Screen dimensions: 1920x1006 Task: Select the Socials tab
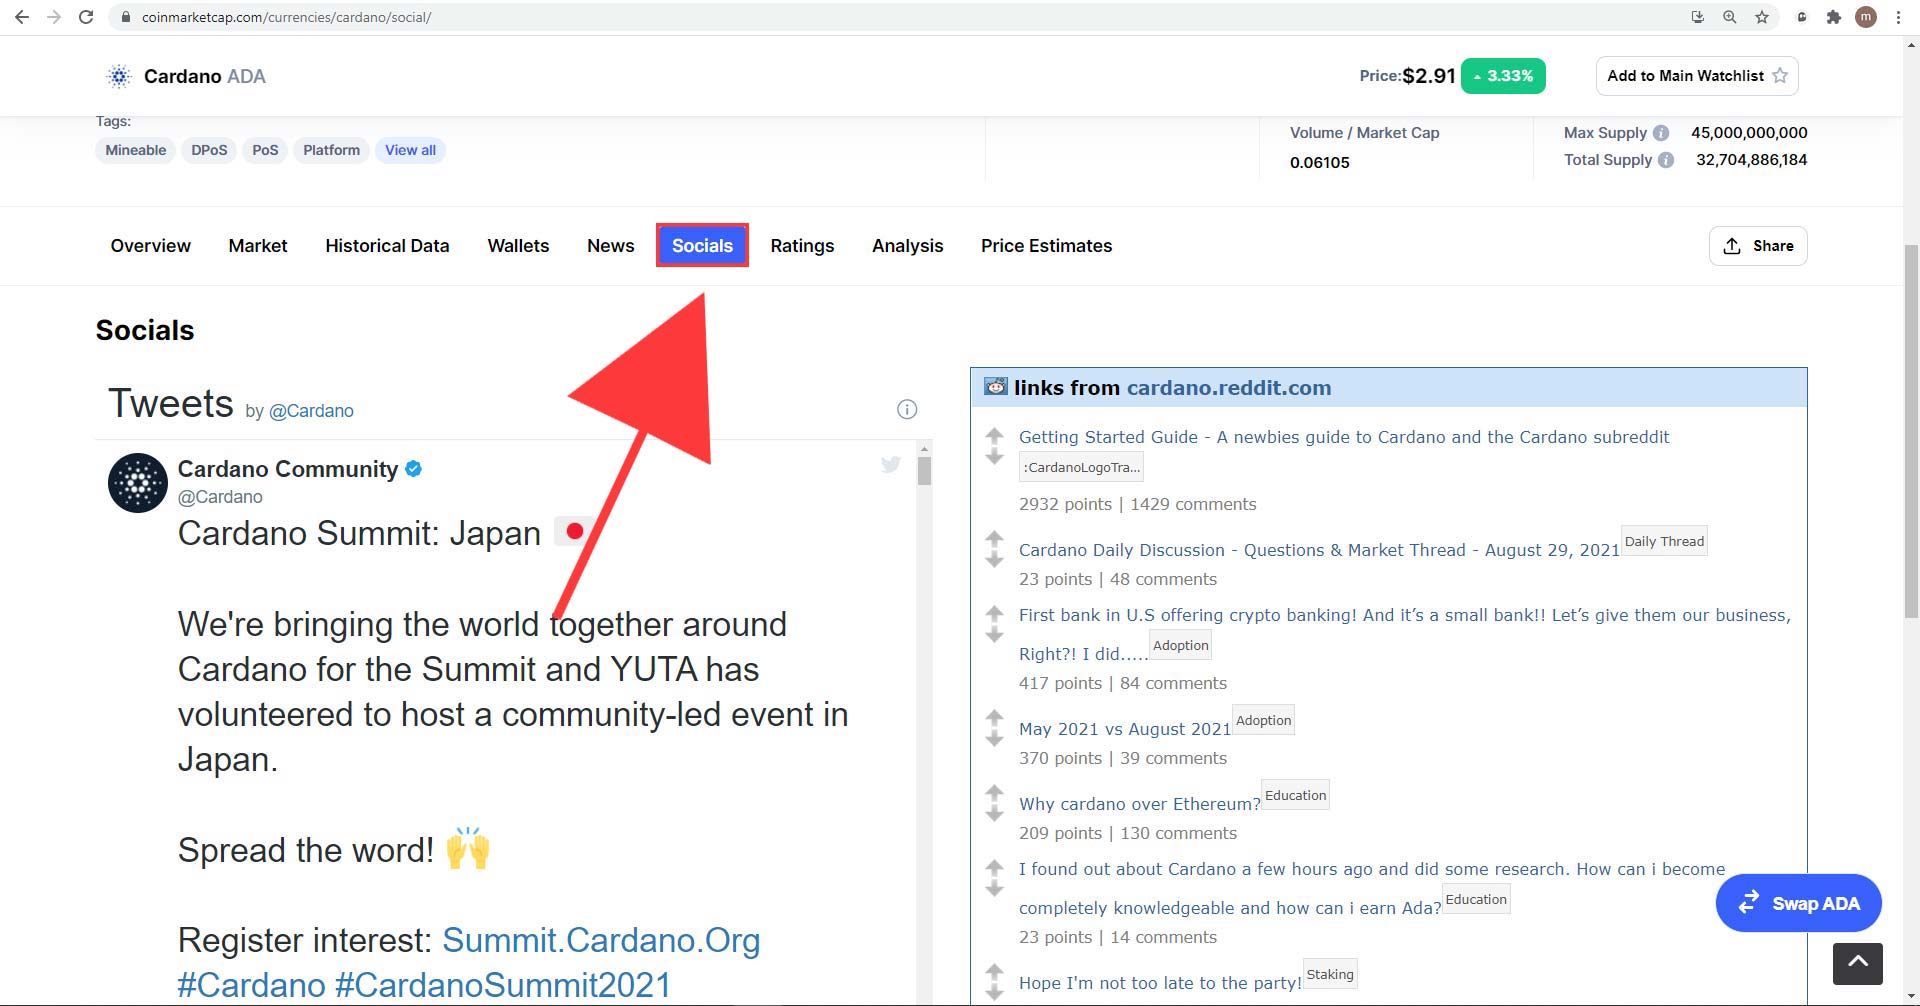(702, 246)
